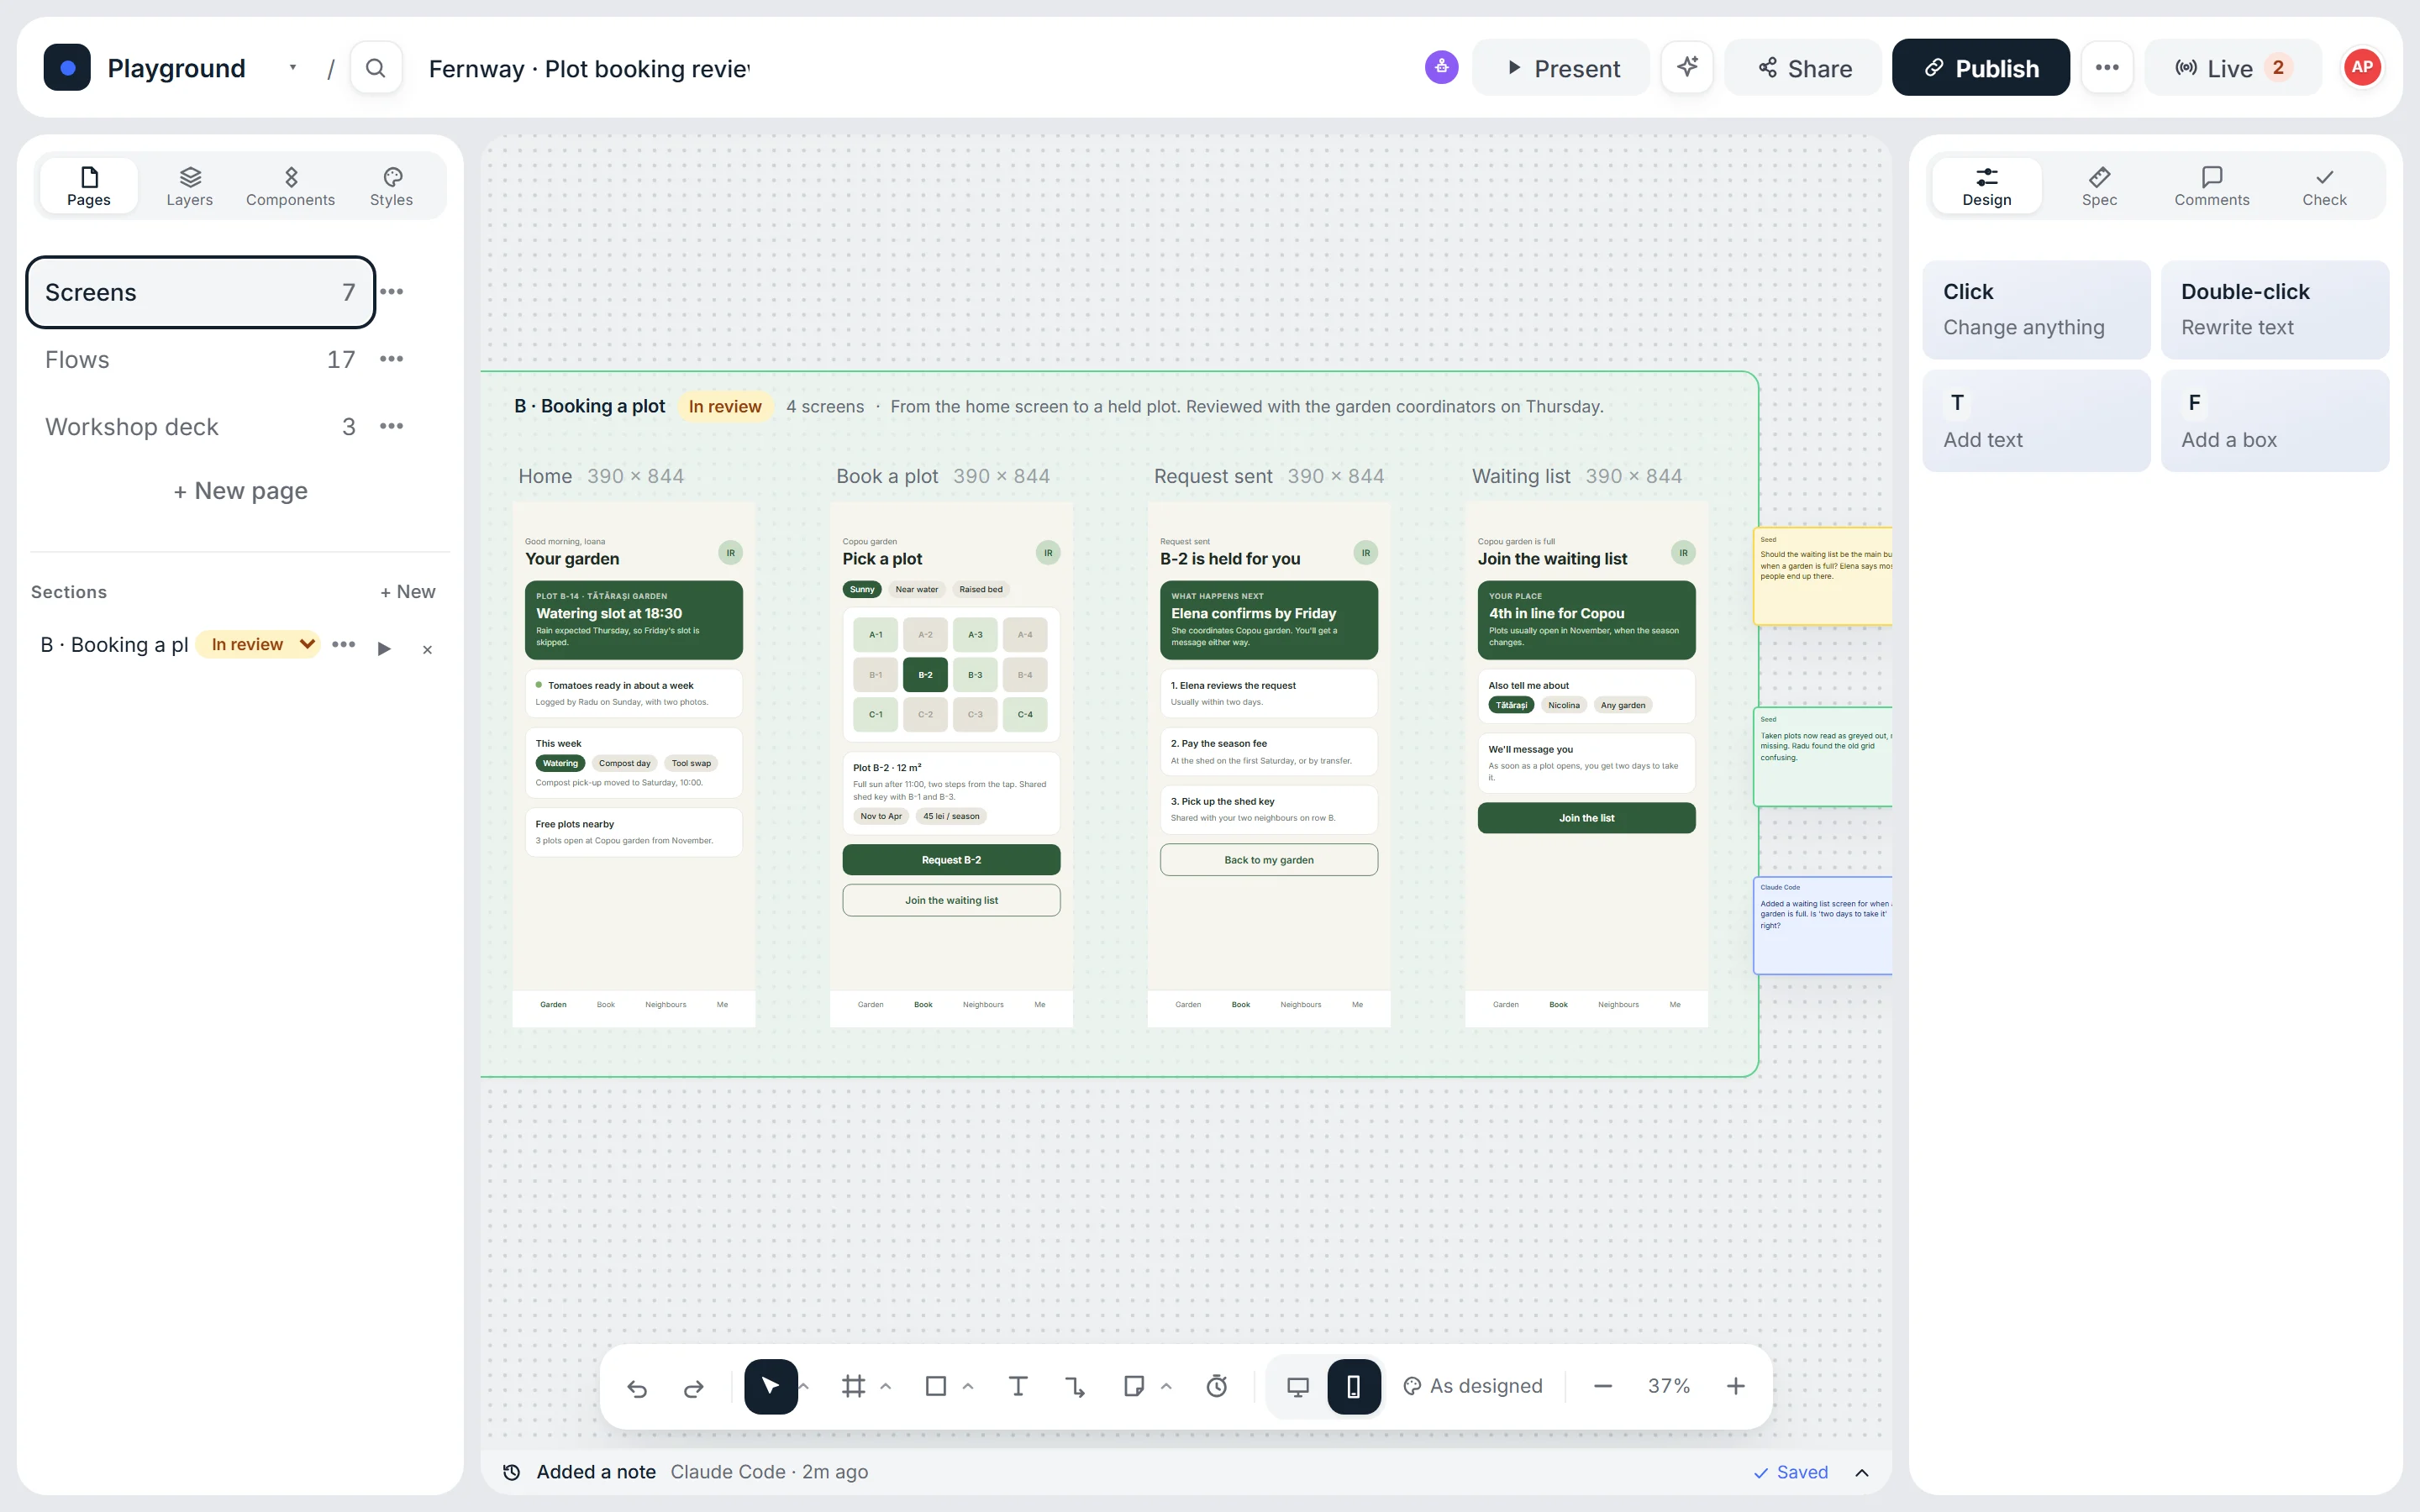Click the Share button
The image size is (2420, 1512).
(1804, 68)
